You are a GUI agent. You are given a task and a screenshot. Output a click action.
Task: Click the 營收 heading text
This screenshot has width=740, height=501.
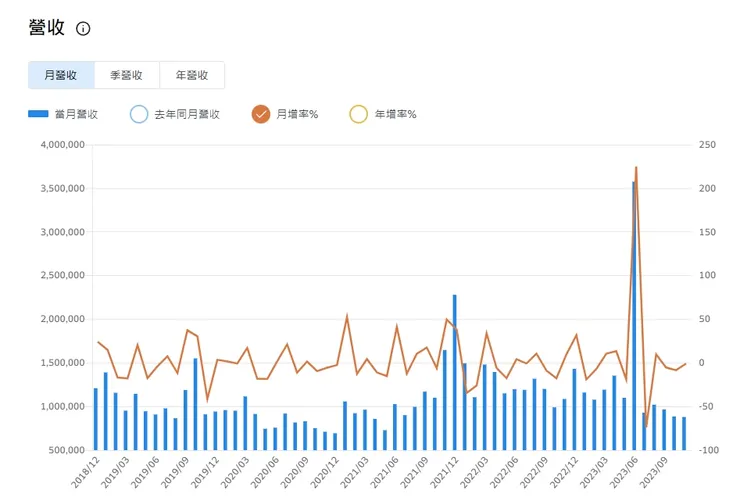(47, 28)
